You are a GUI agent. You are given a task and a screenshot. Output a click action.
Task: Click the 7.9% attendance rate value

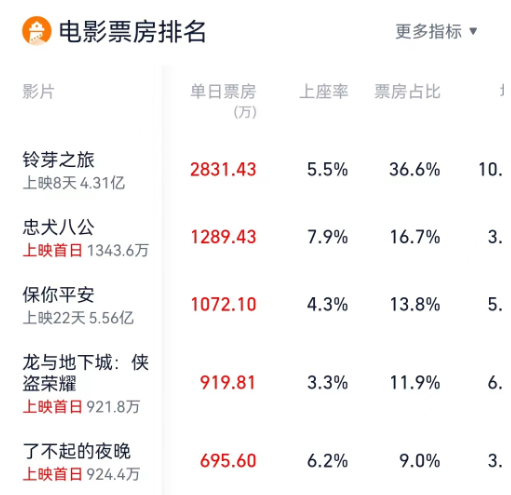pyautogui.click(x=328, y=237)
